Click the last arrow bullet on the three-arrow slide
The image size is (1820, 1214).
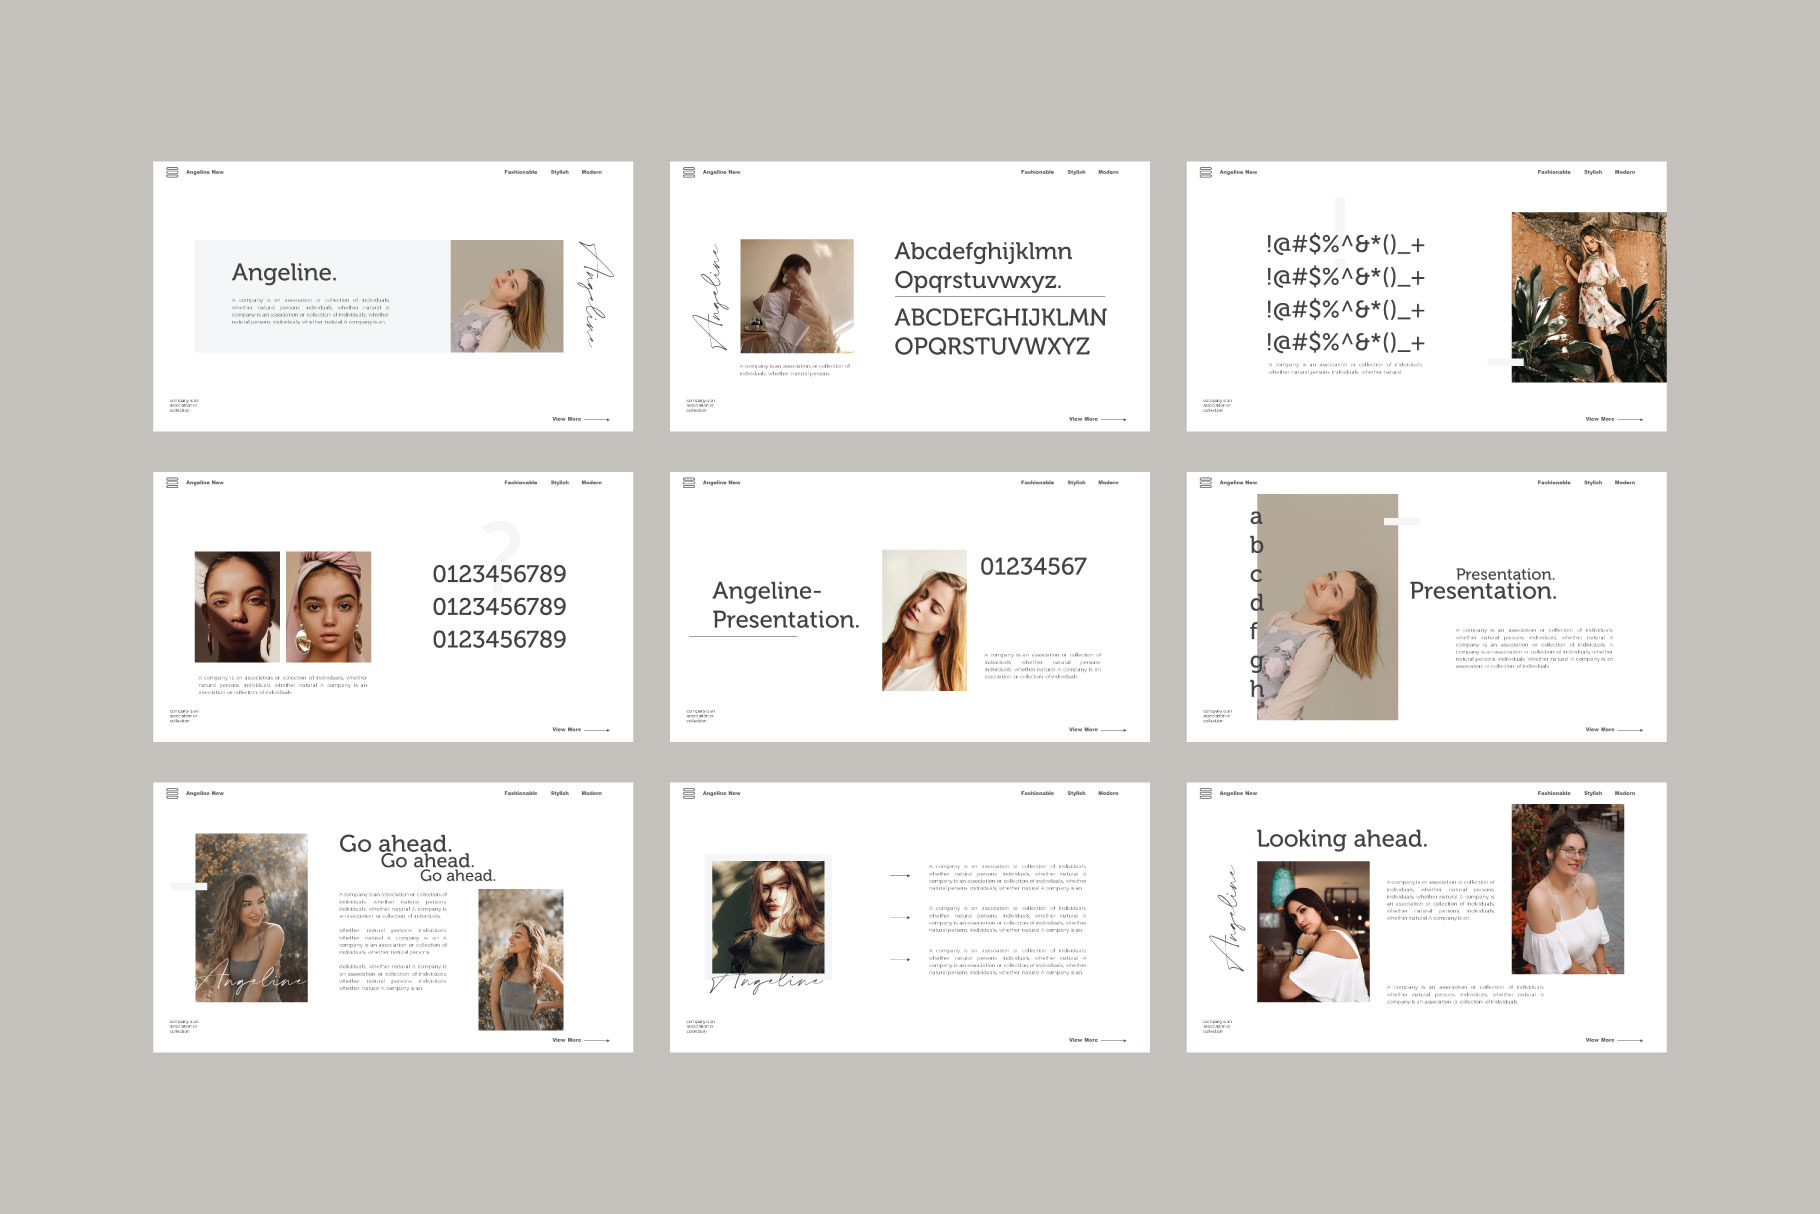(900, 959)
